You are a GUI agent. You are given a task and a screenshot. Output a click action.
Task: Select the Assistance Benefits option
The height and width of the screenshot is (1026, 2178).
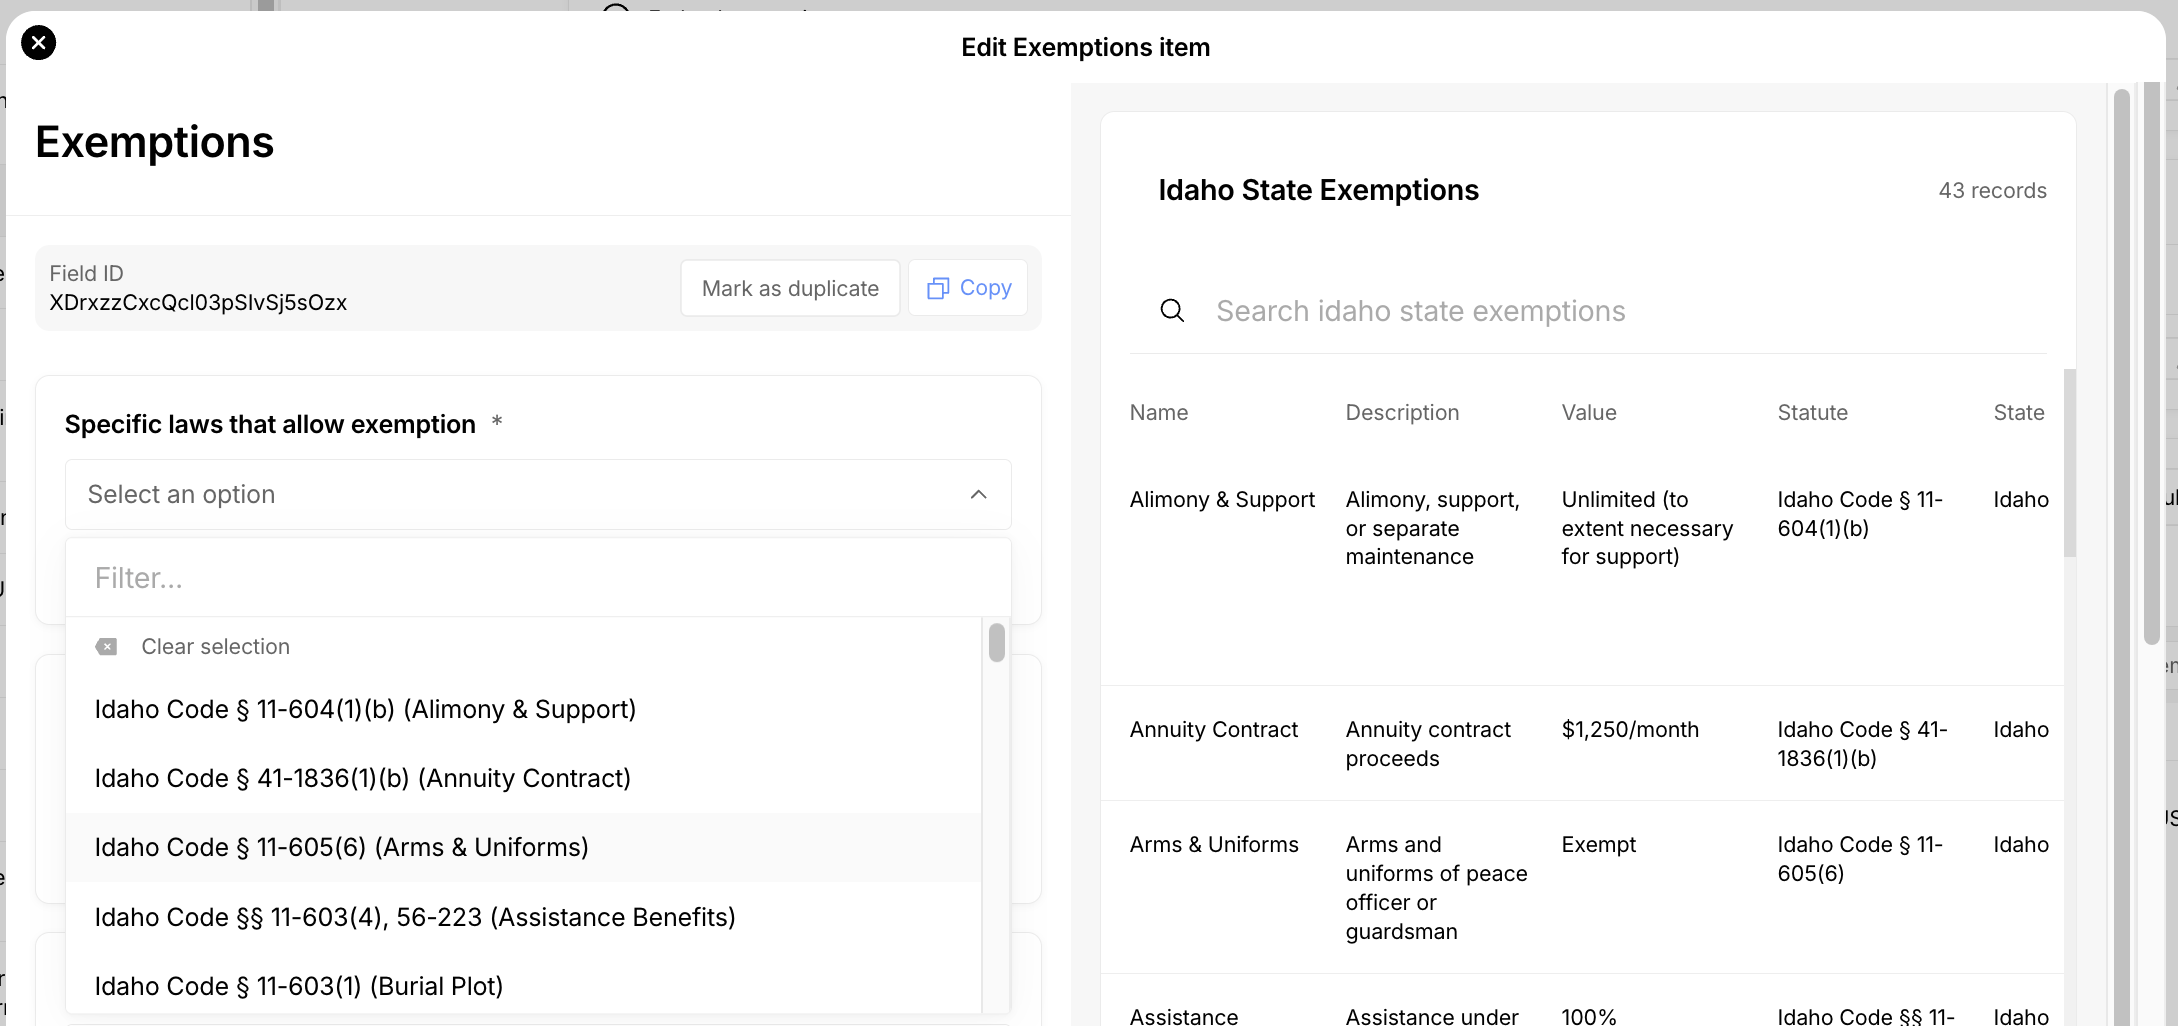click(415, 917)
